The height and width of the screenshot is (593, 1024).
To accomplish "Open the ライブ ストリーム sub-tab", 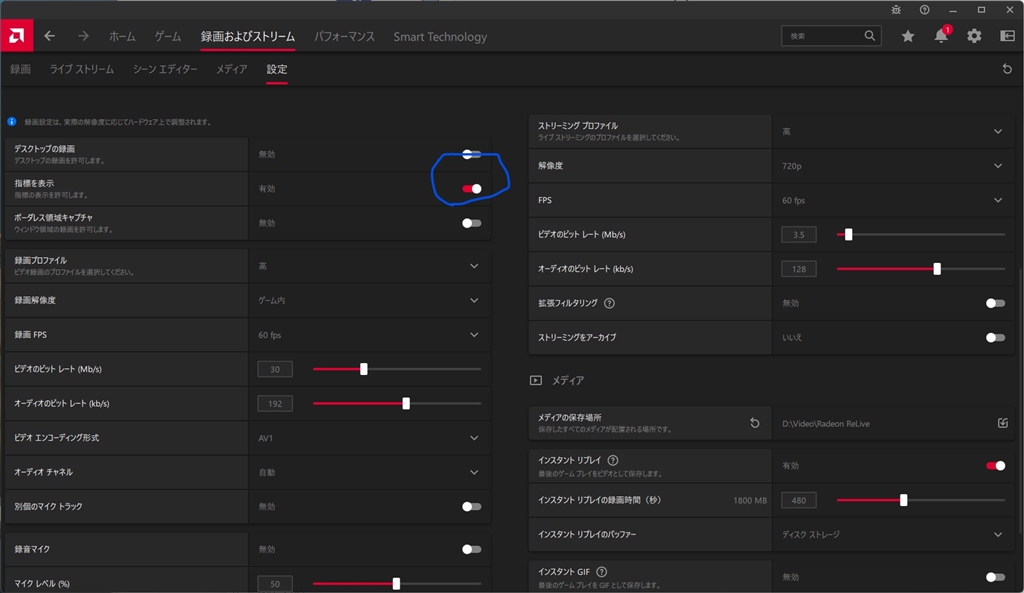I will (82, 69).
